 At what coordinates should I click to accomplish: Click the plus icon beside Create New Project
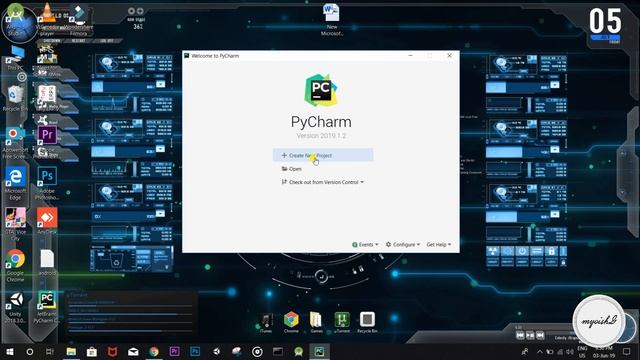284,155
